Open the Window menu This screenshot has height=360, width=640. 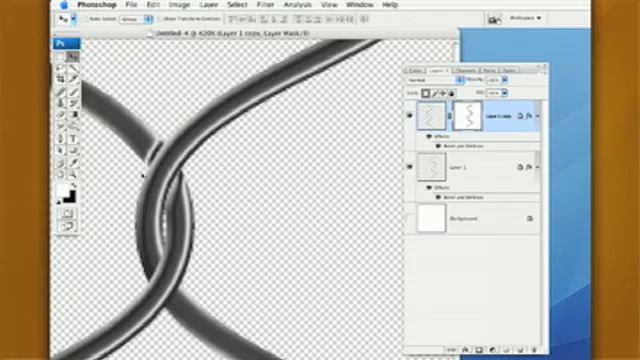[x=360, y=5]
